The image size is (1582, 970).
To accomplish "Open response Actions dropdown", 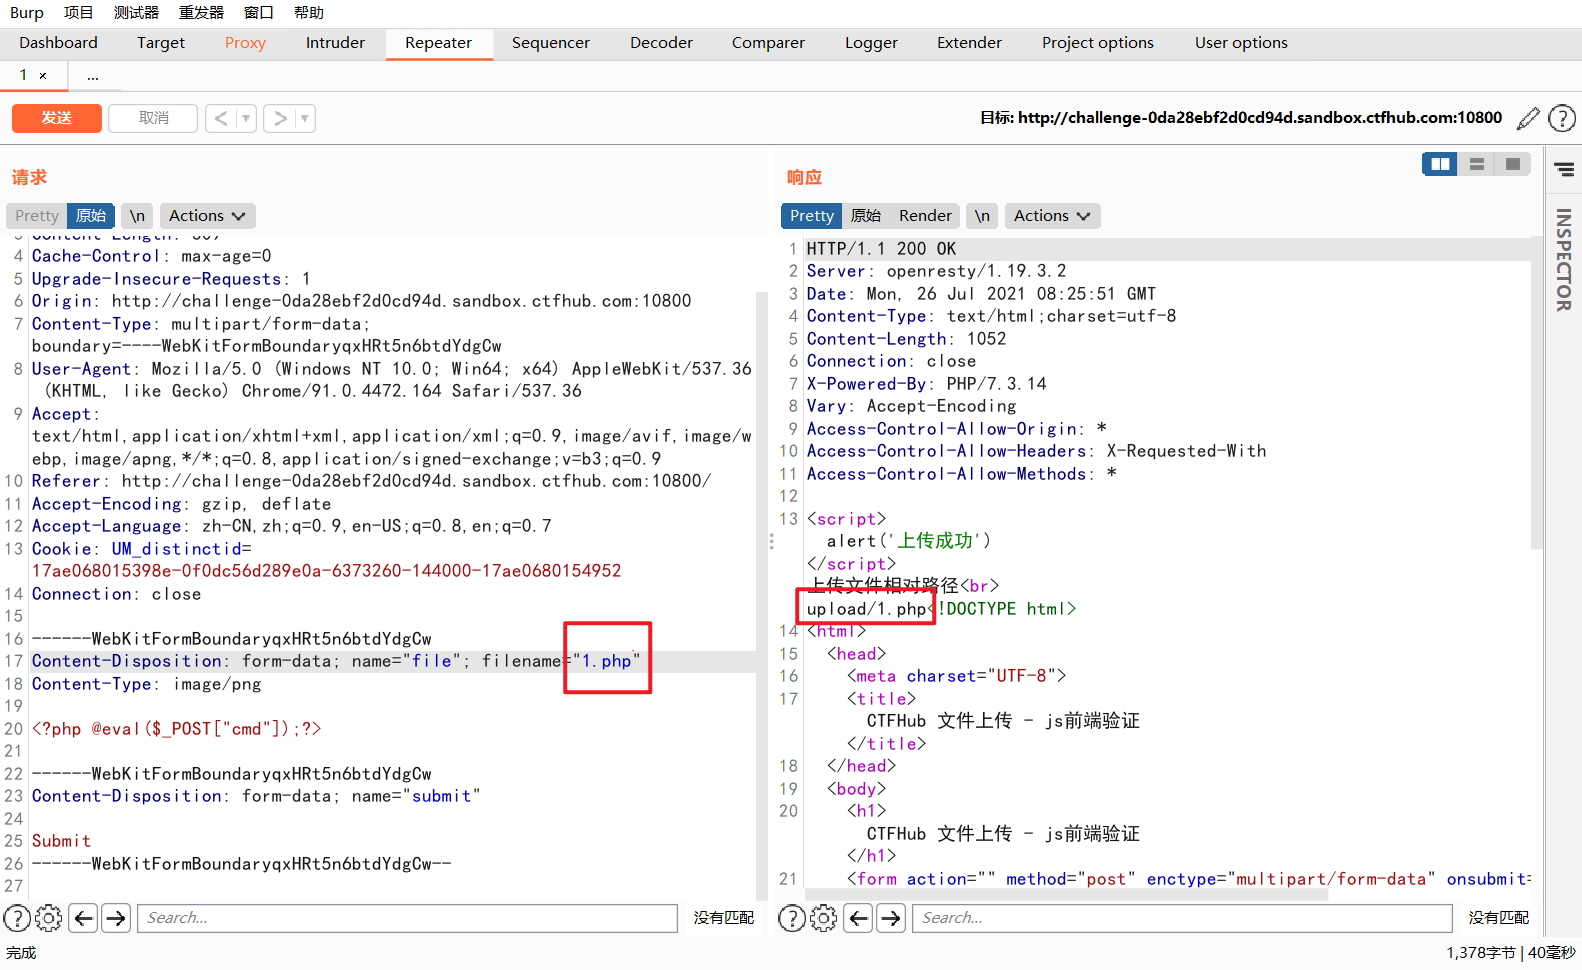I will [1052, 216].
